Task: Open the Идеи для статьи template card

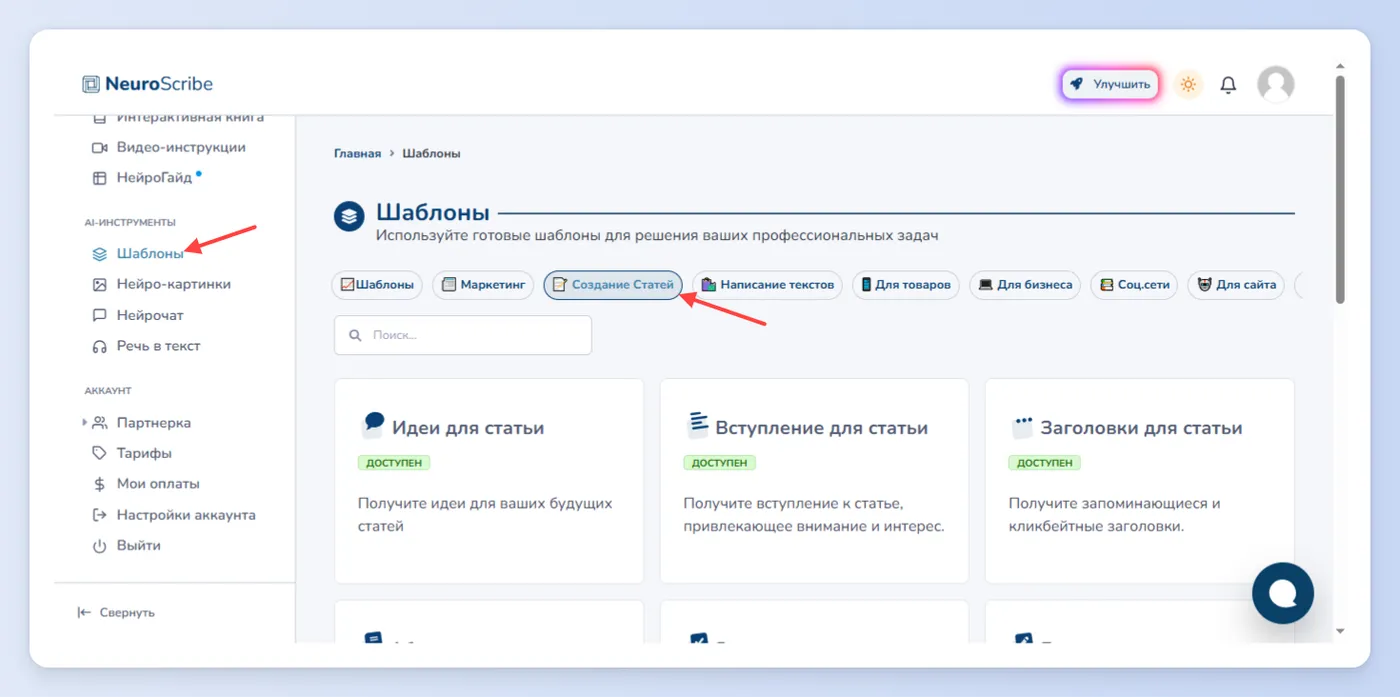Action: pos(489,481)
